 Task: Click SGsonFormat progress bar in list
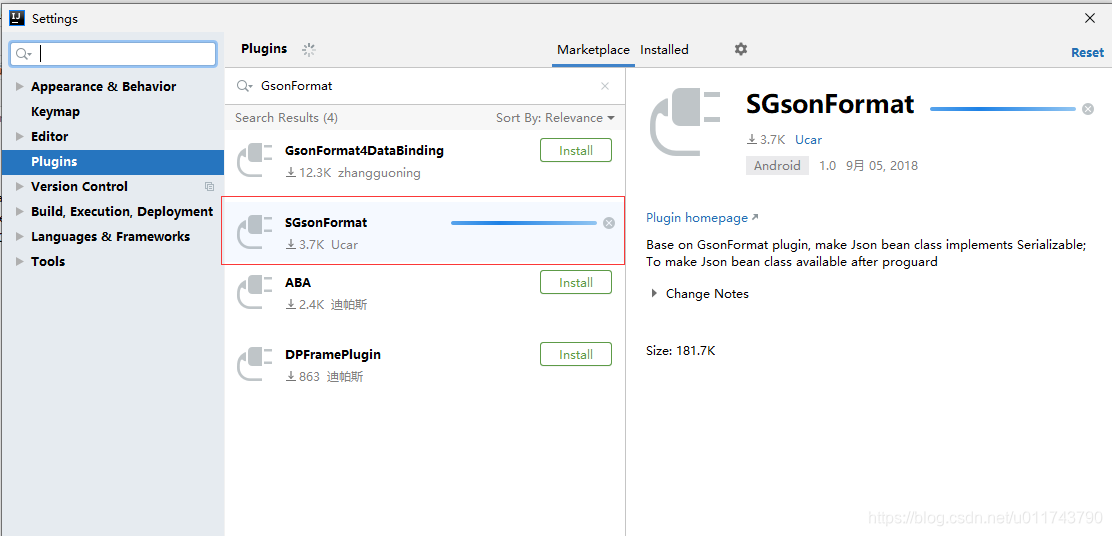524,223
